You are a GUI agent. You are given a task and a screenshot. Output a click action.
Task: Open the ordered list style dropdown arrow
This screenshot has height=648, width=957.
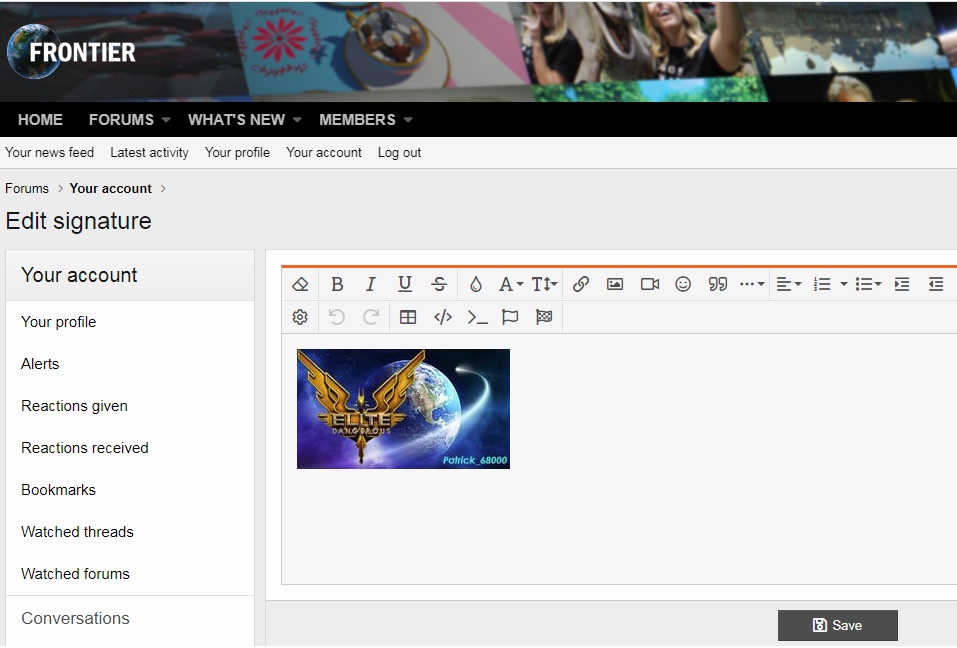[x=843, y=284]
